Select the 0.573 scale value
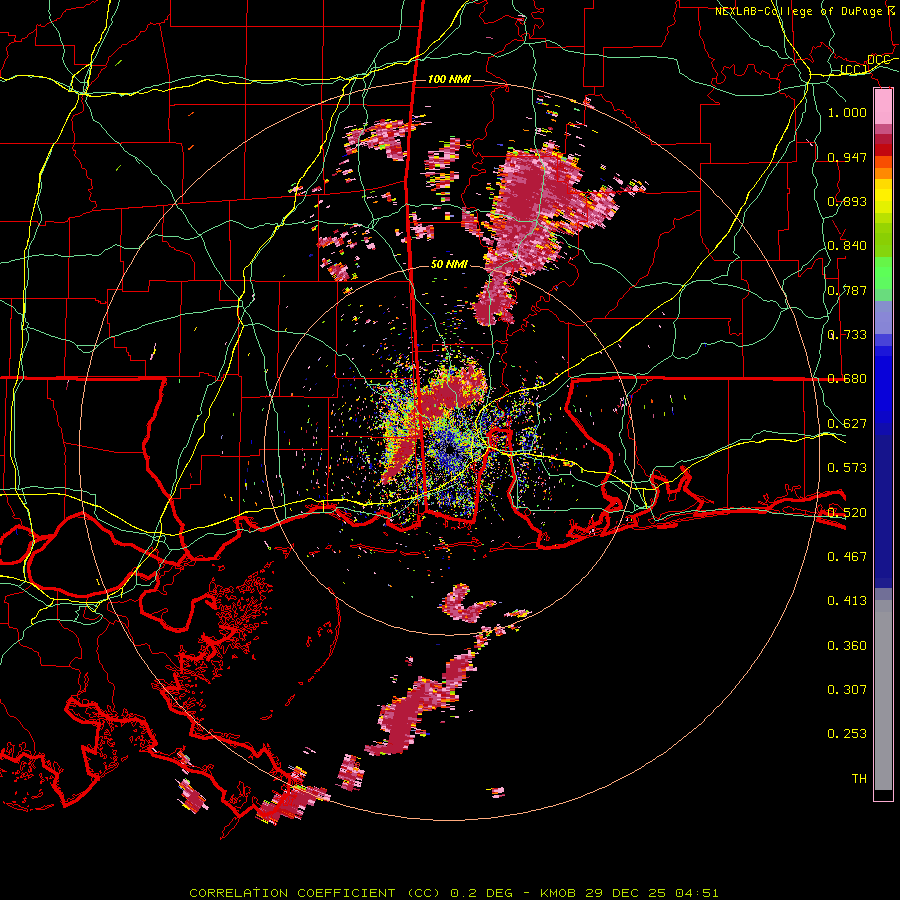This screenshot has height=900, width=900. click(847, 467)
